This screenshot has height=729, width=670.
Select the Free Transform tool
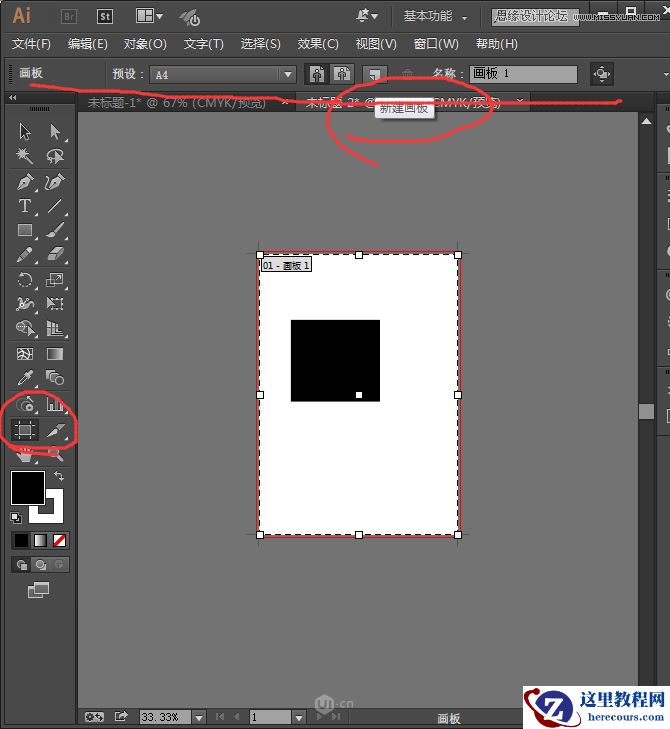coord(55,304)
